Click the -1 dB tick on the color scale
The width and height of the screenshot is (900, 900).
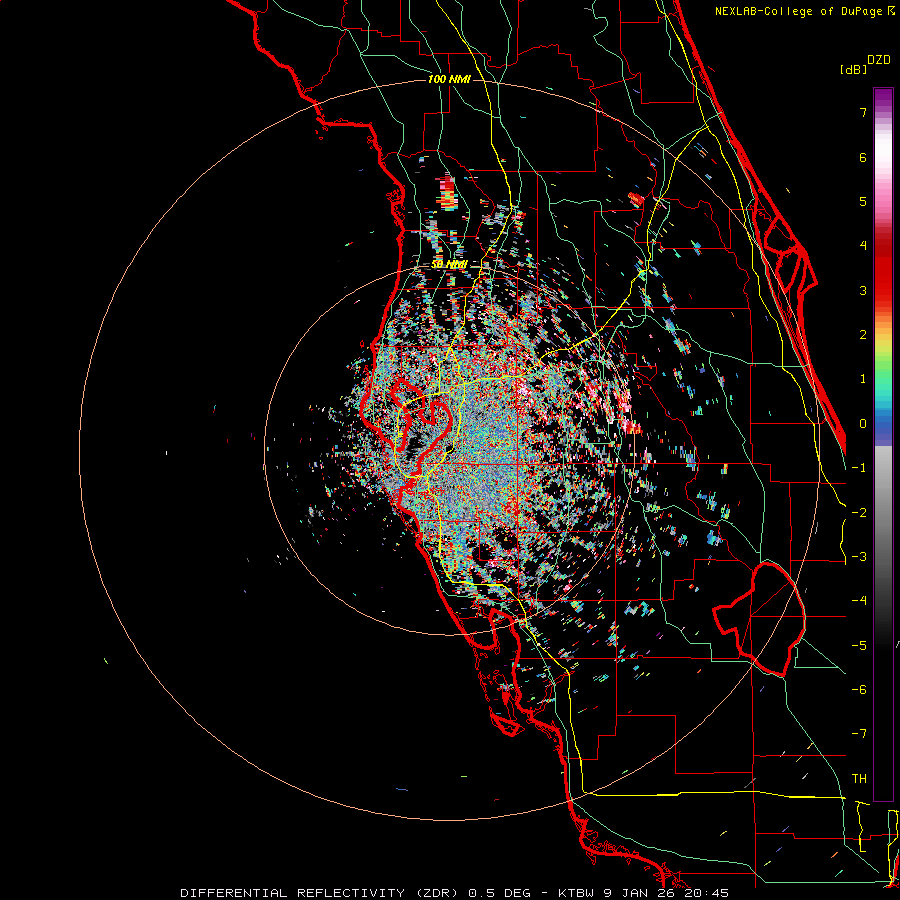859,468
